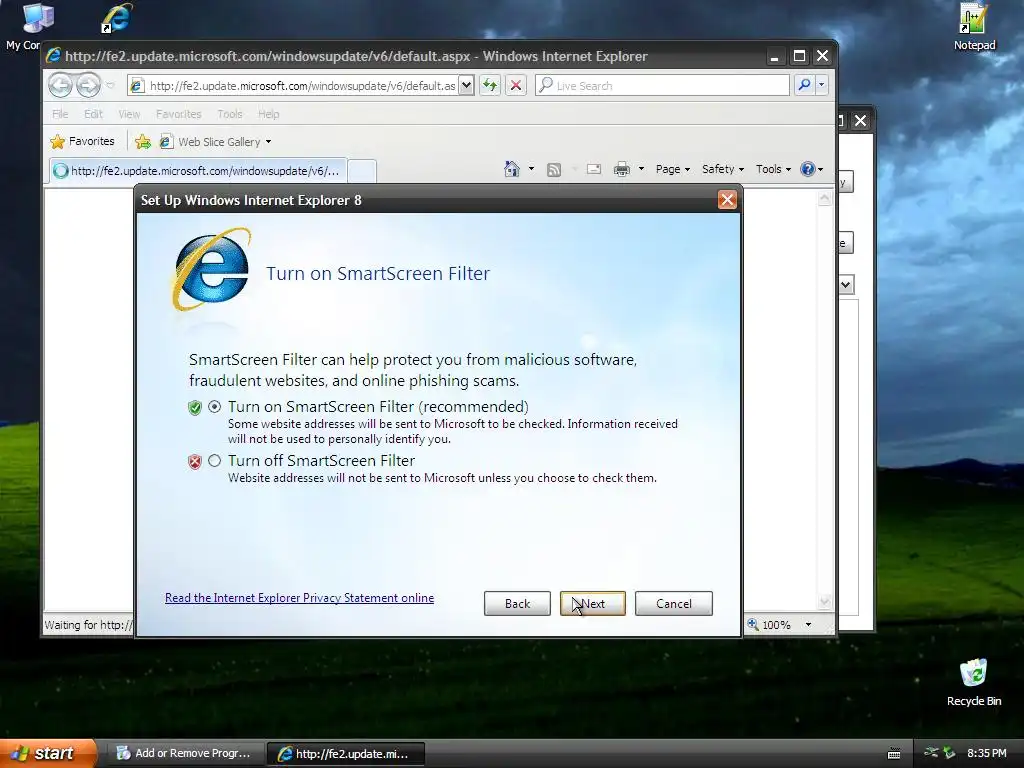Open the zoom level 100% control
Viewport: 1024px width, 768px height.
769,625
